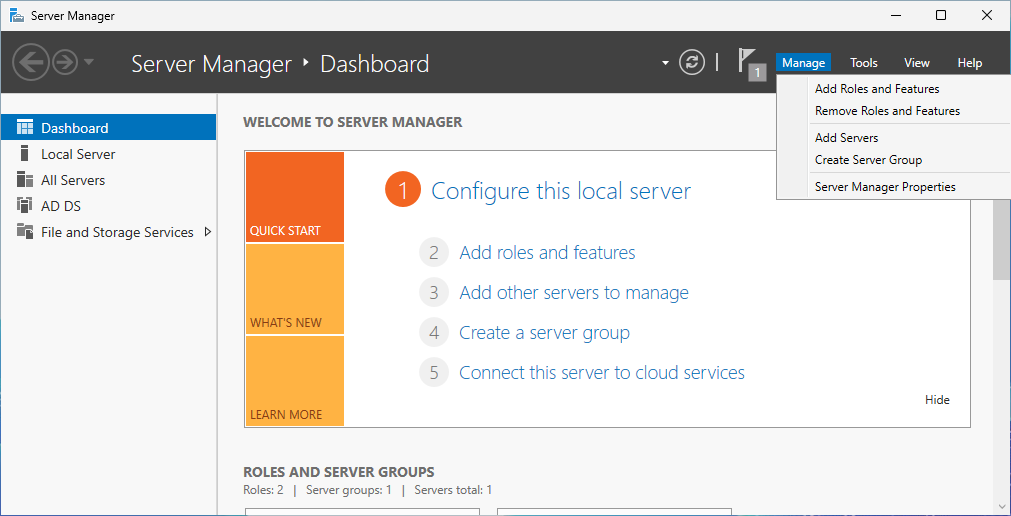
Task: Click the 'Servers total: 1' text
Action: 453,490
